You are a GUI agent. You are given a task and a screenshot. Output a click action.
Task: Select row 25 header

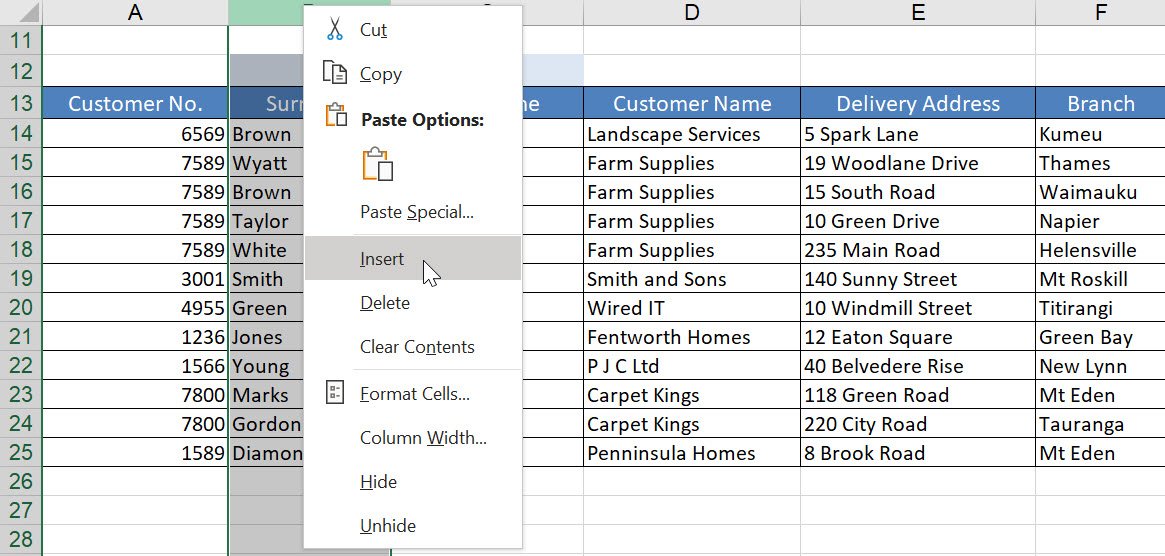click(21, 453)
